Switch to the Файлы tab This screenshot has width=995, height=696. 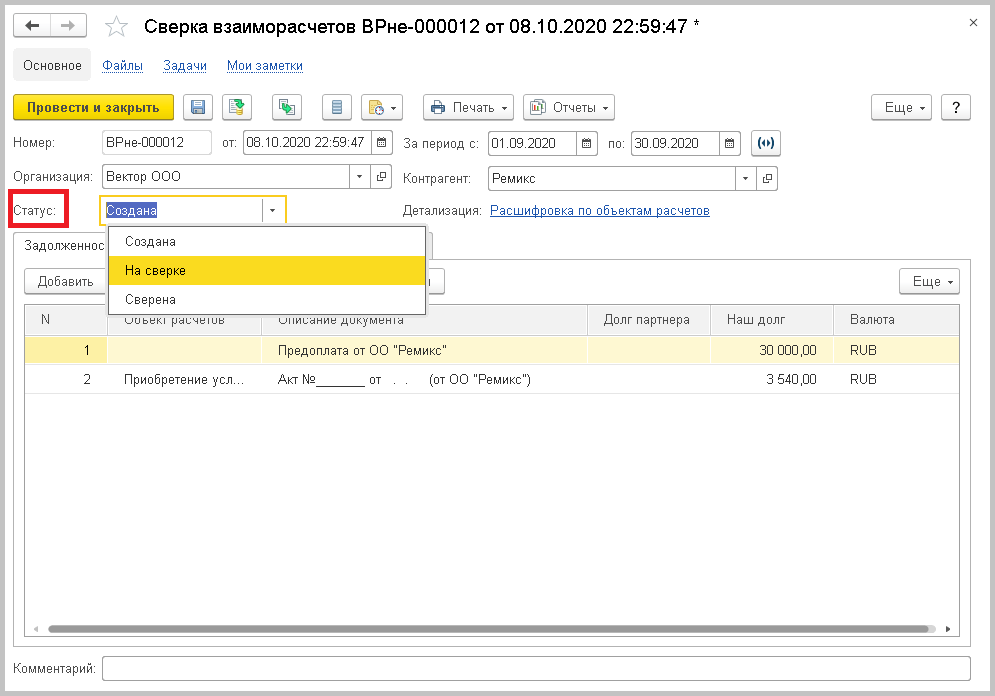tap(122, 66)
